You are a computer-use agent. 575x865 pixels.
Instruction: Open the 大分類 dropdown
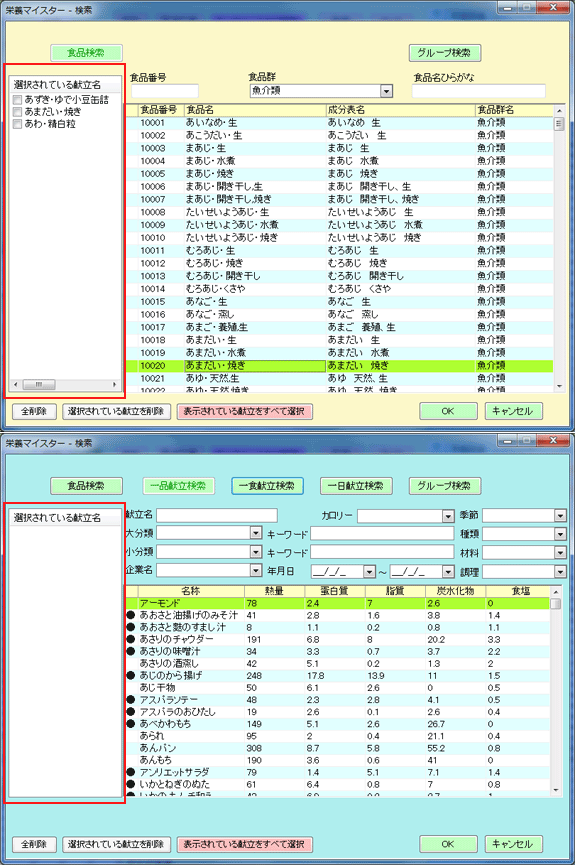pyautogui.click(x=255, y=533)
